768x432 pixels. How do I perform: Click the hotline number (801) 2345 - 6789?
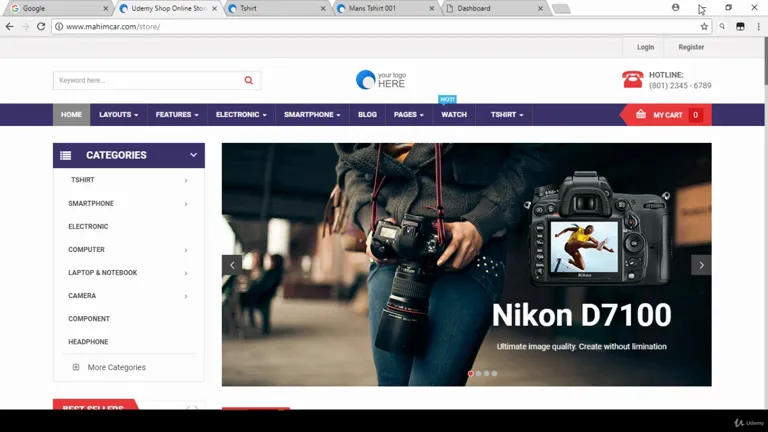(680, 85)
